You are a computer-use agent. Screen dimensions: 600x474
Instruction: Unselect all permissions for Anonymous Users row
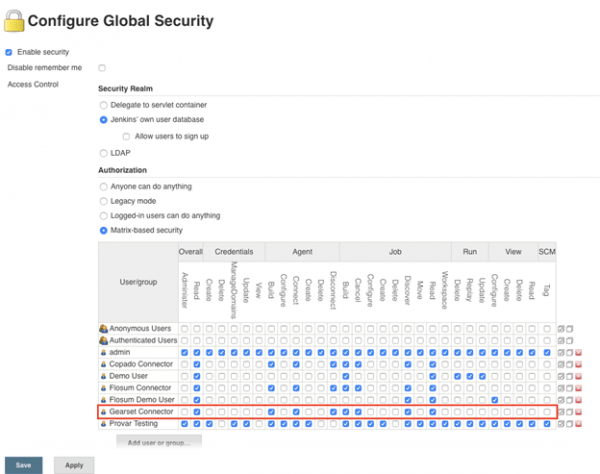click(x=569, y=329)
